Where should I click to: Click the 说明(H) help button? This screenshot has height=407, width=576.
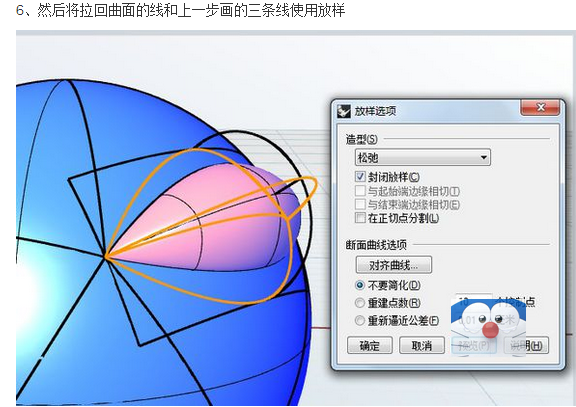point(526,345)
